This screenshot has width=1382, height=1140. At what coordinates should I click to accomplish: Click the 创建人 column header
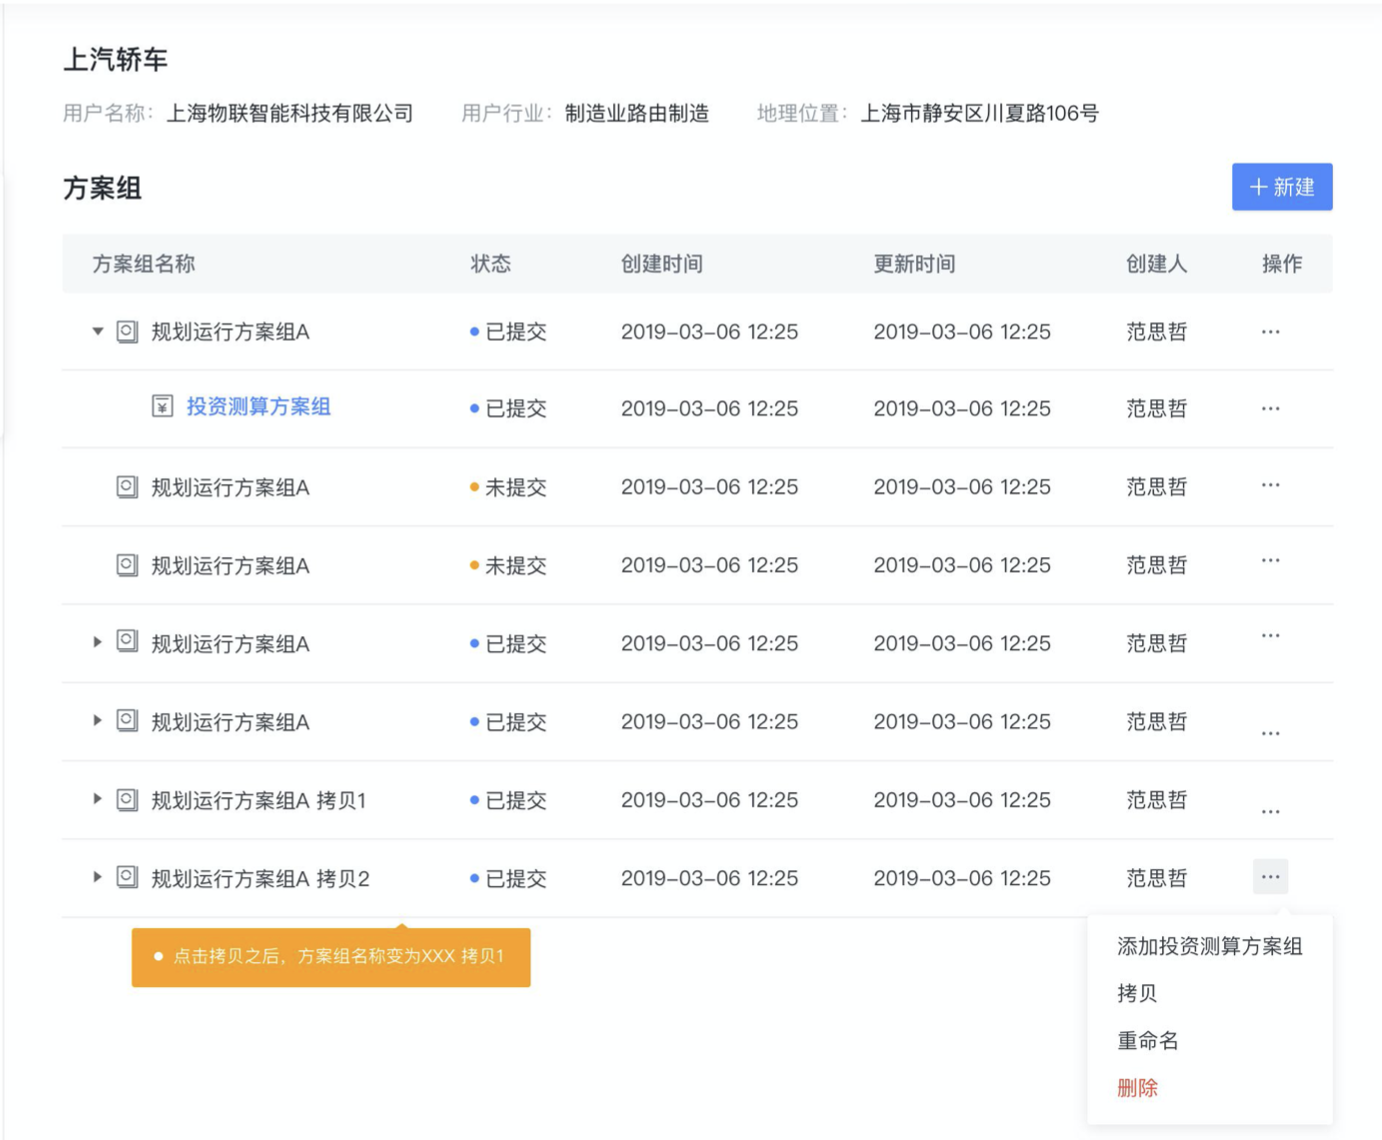click(x=1156, y=264)
